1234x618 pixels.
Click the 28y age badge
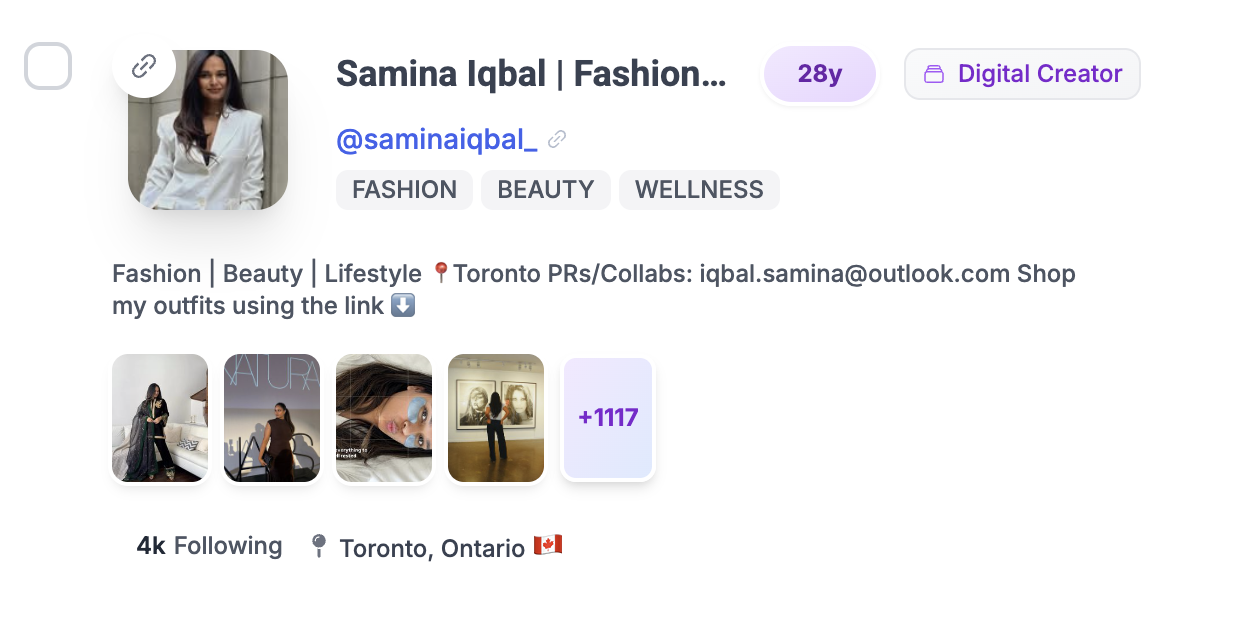tap(820, 73)
